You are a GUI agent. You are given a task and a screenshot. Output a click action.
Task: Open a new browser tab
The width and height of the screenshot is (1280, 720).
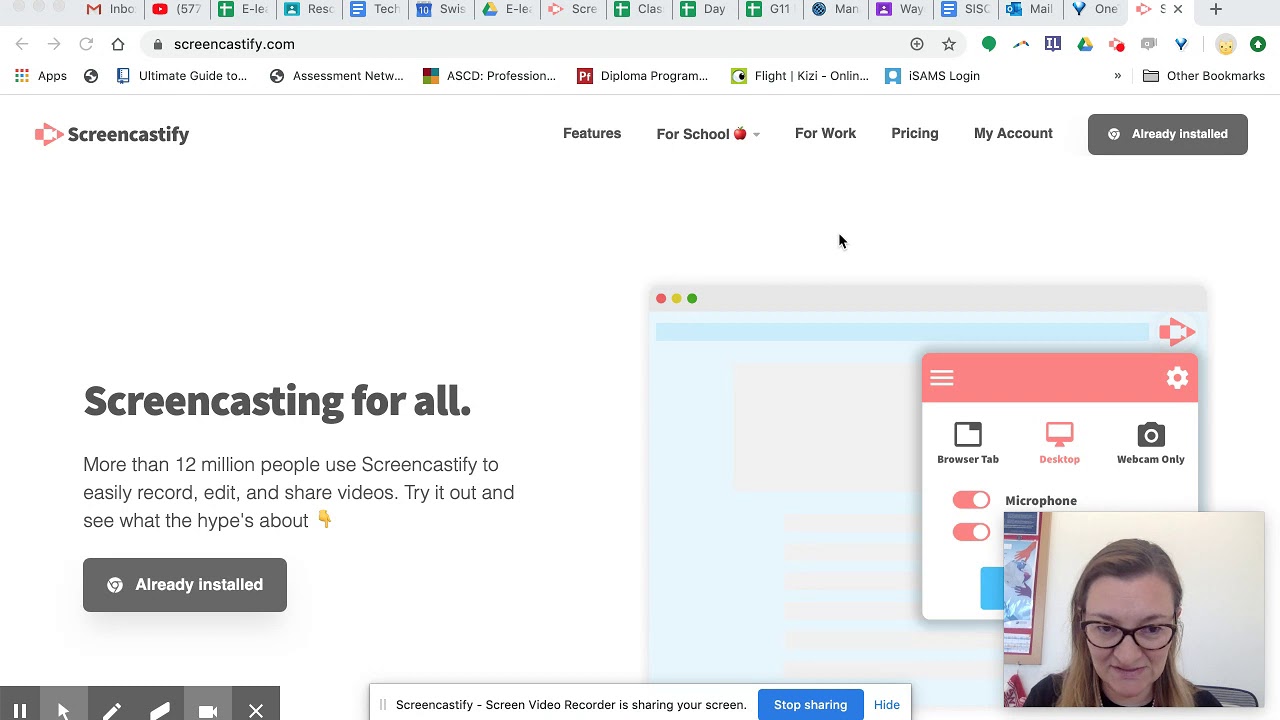[x=1216, y=9]
